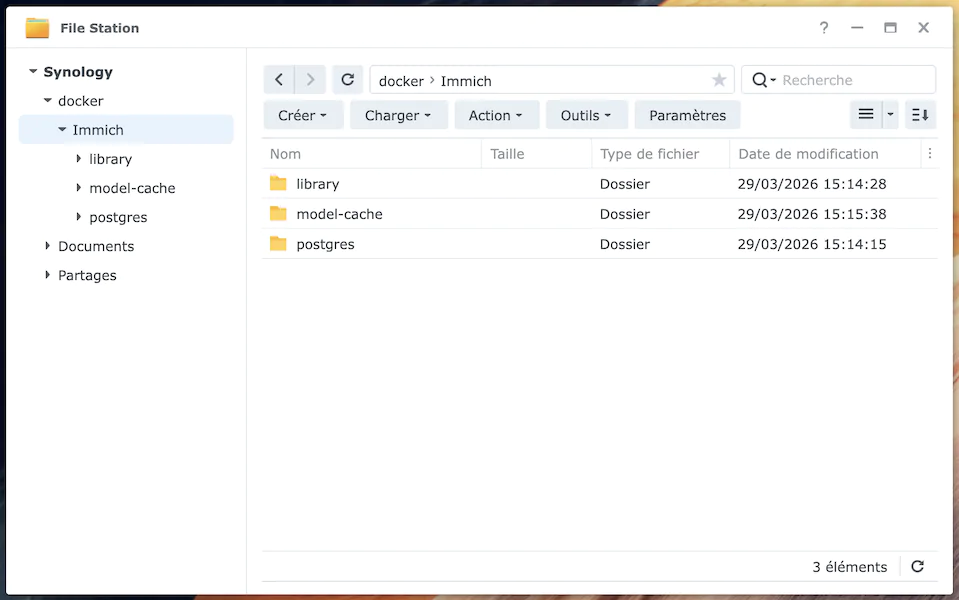Screen dimensions: 959x600
Task: Sort by the Nom column header
Action: click(x=372, y=154)
